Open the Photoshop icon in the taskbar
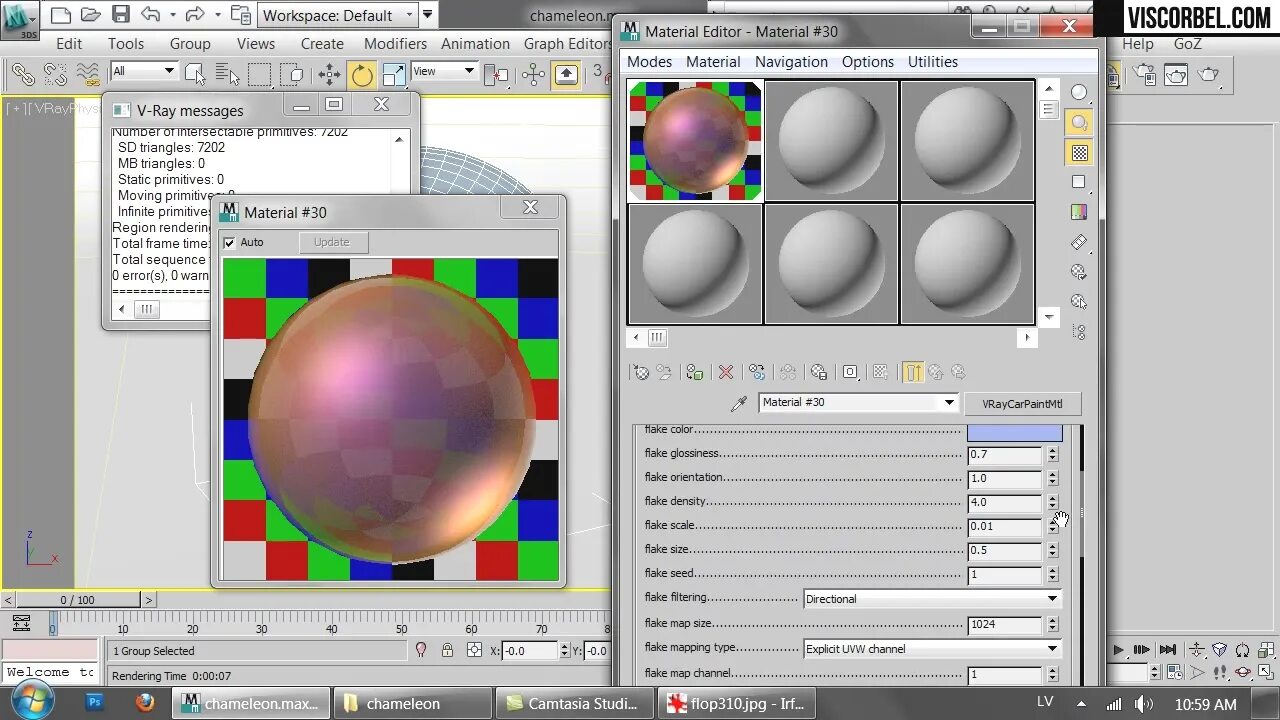The image size is (1280, 720). click(95, 703)
